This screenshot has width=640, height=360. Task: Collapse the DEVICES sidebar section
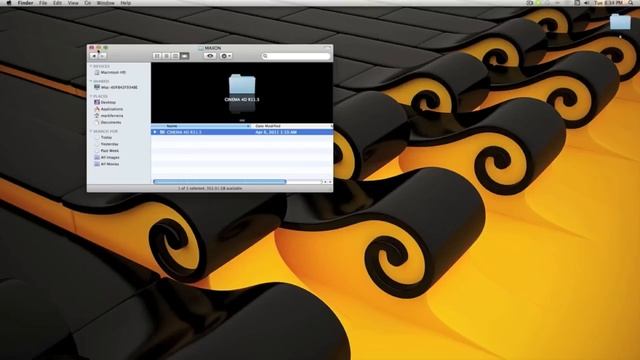[91, 66]
